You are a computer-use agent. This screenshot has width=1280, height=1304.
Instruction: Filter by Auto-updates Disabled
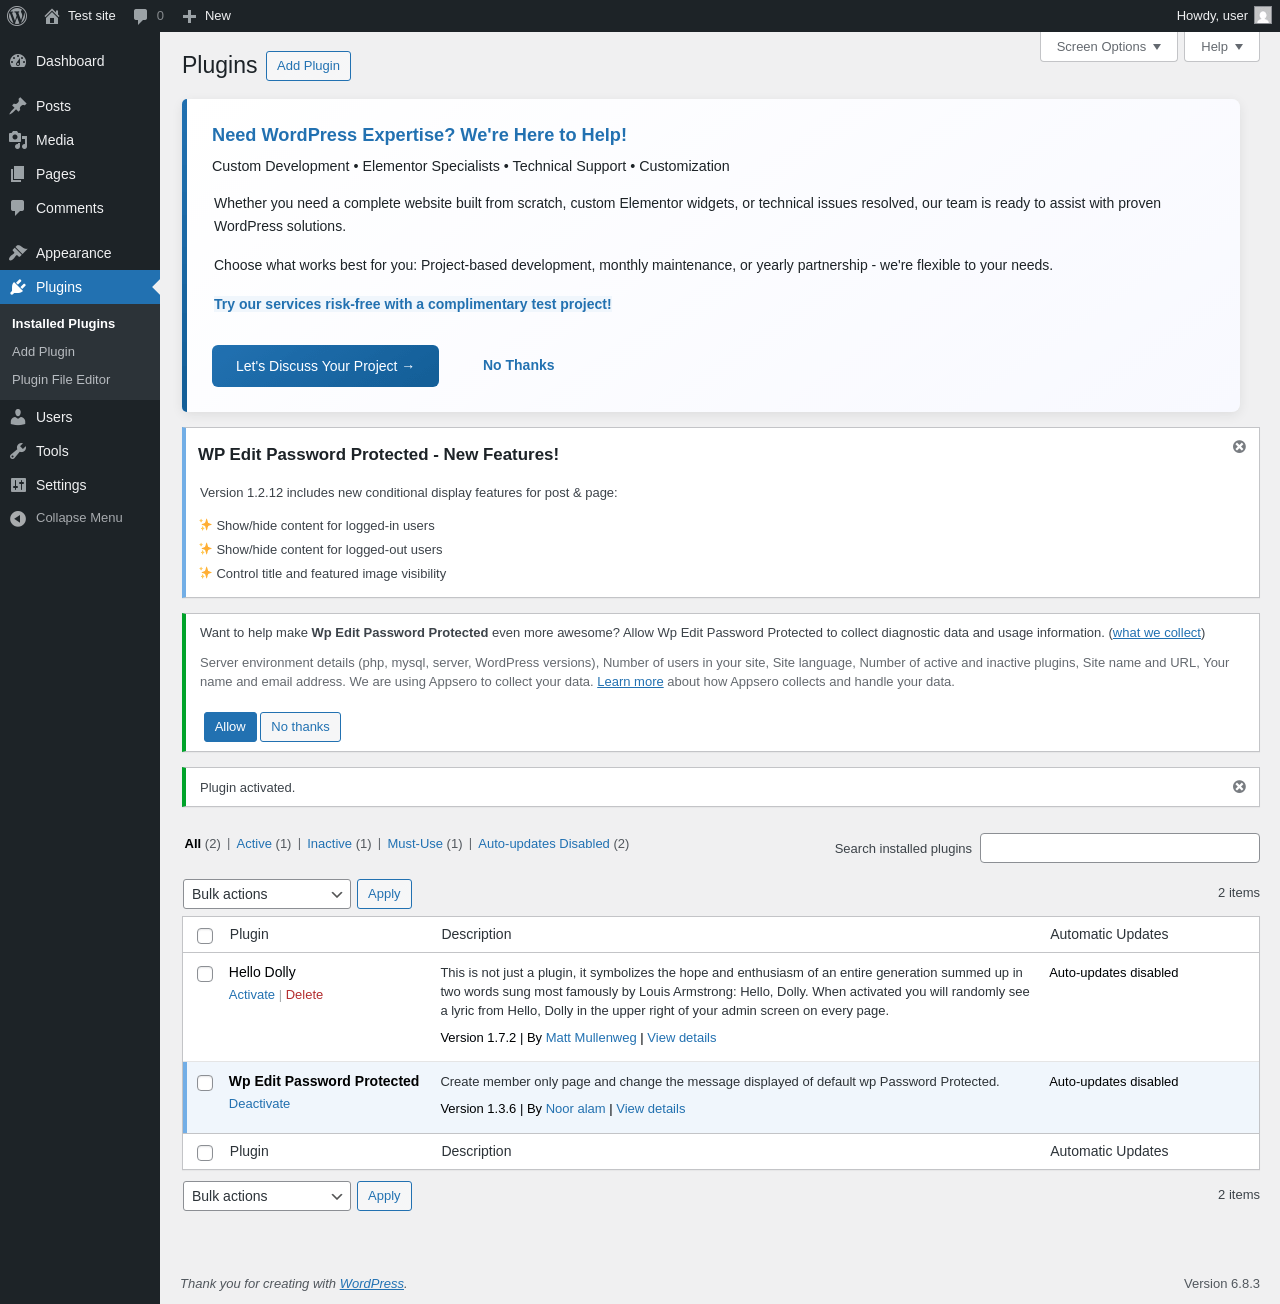544,844
